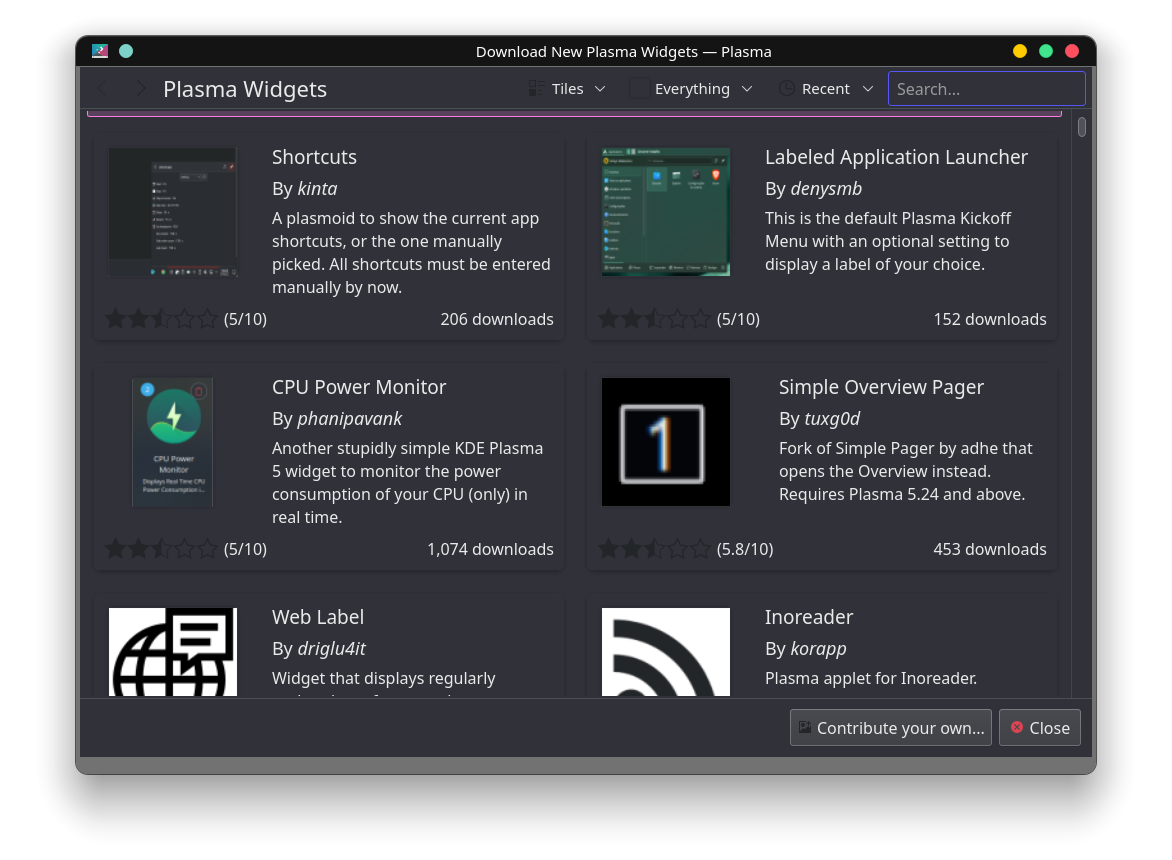Select the Simple Overview Pager title

[x=881, y=387]
